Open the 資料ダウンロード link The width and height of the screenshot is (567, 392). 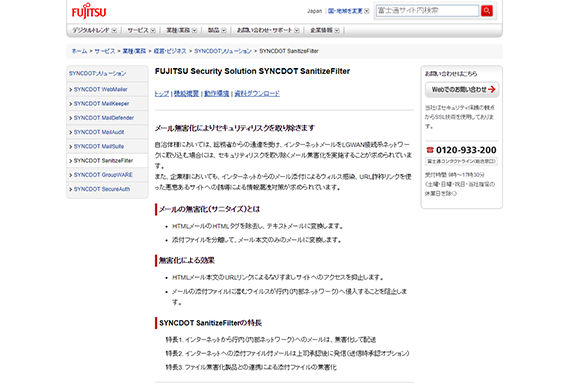(257, 94)
